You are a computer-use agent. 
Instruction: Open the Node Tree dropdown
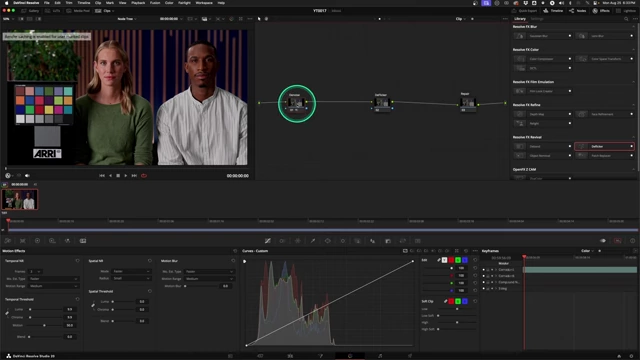pos(127,19)
